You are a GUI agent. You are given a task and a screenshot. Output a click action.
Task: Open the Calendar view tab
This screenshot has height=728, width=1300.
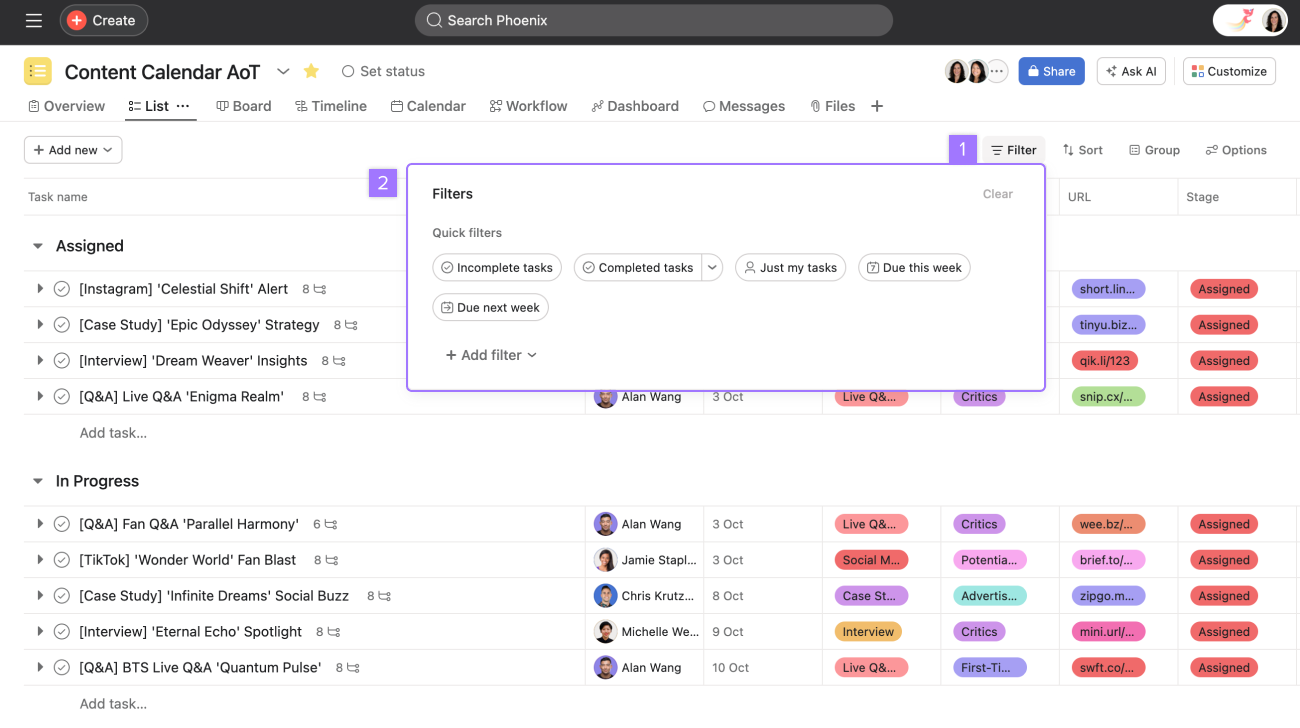428,106
